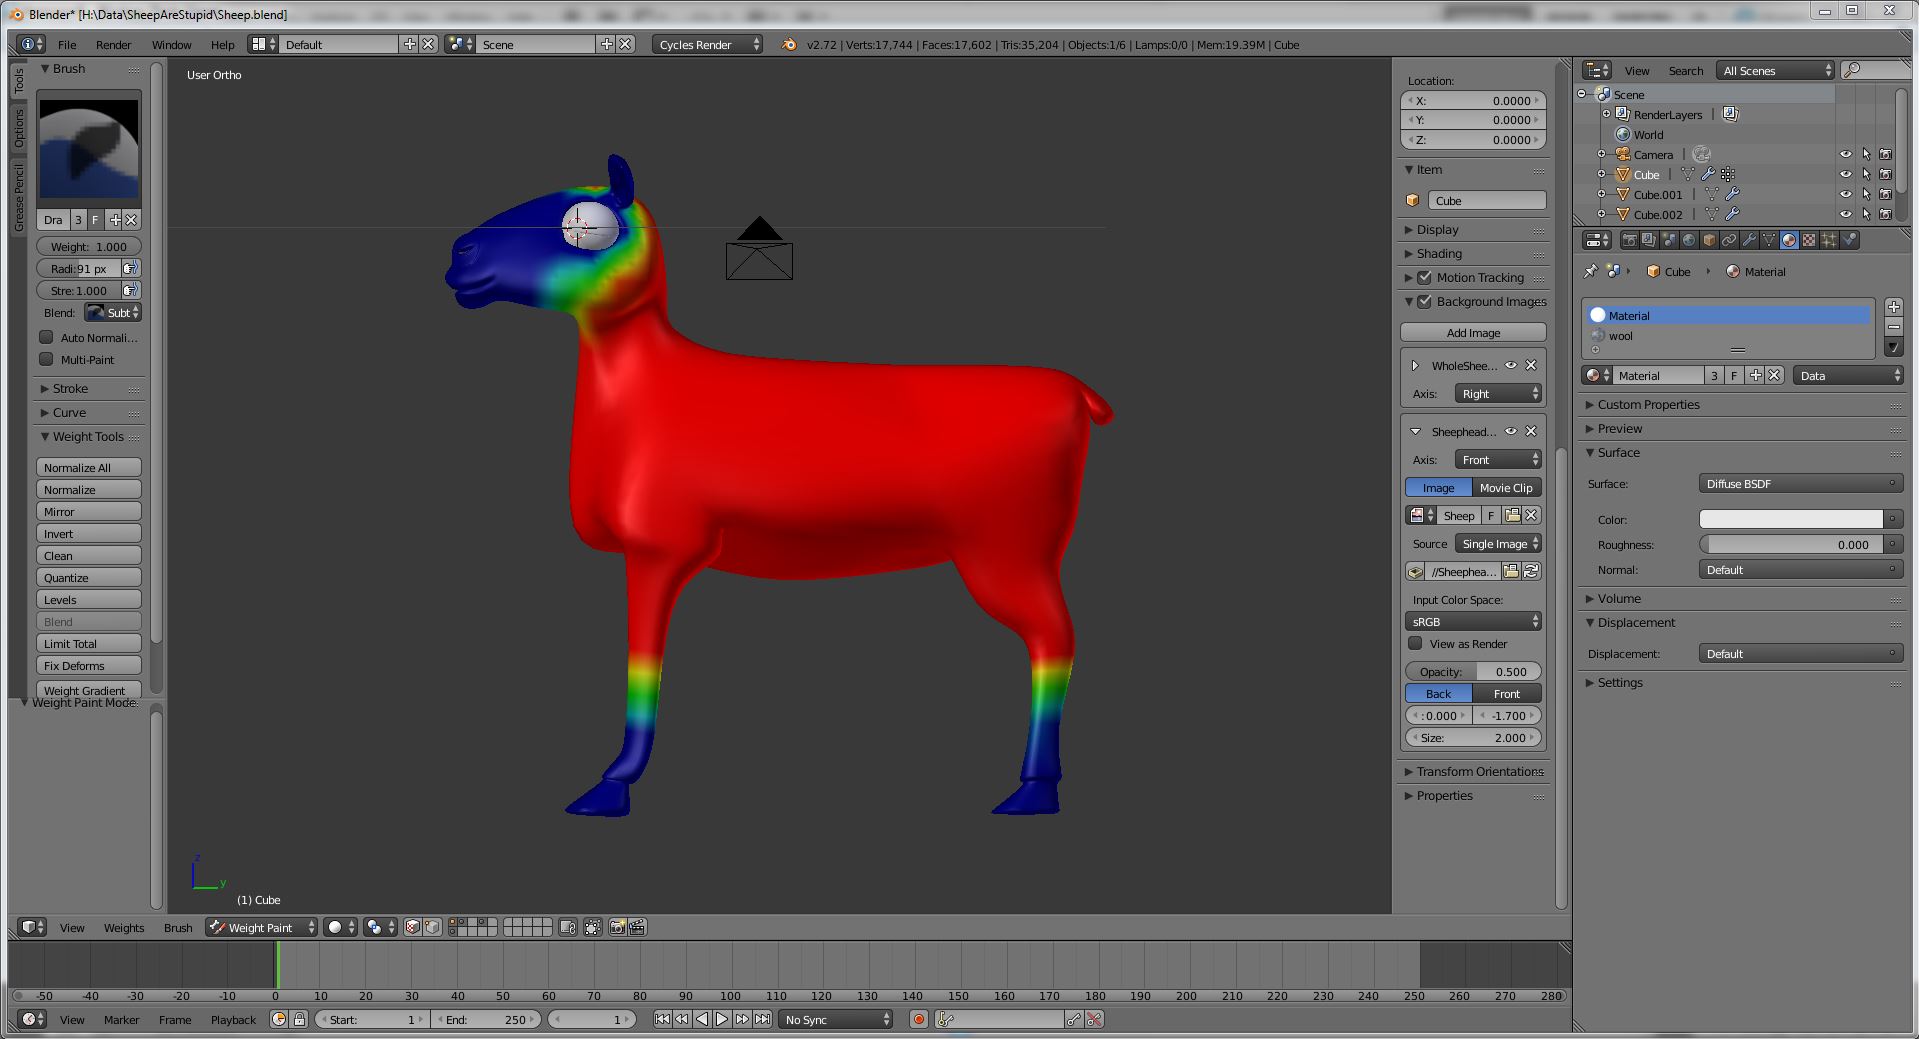Hide the Sheephead background image eye toggle

[x=1511, y=431]
